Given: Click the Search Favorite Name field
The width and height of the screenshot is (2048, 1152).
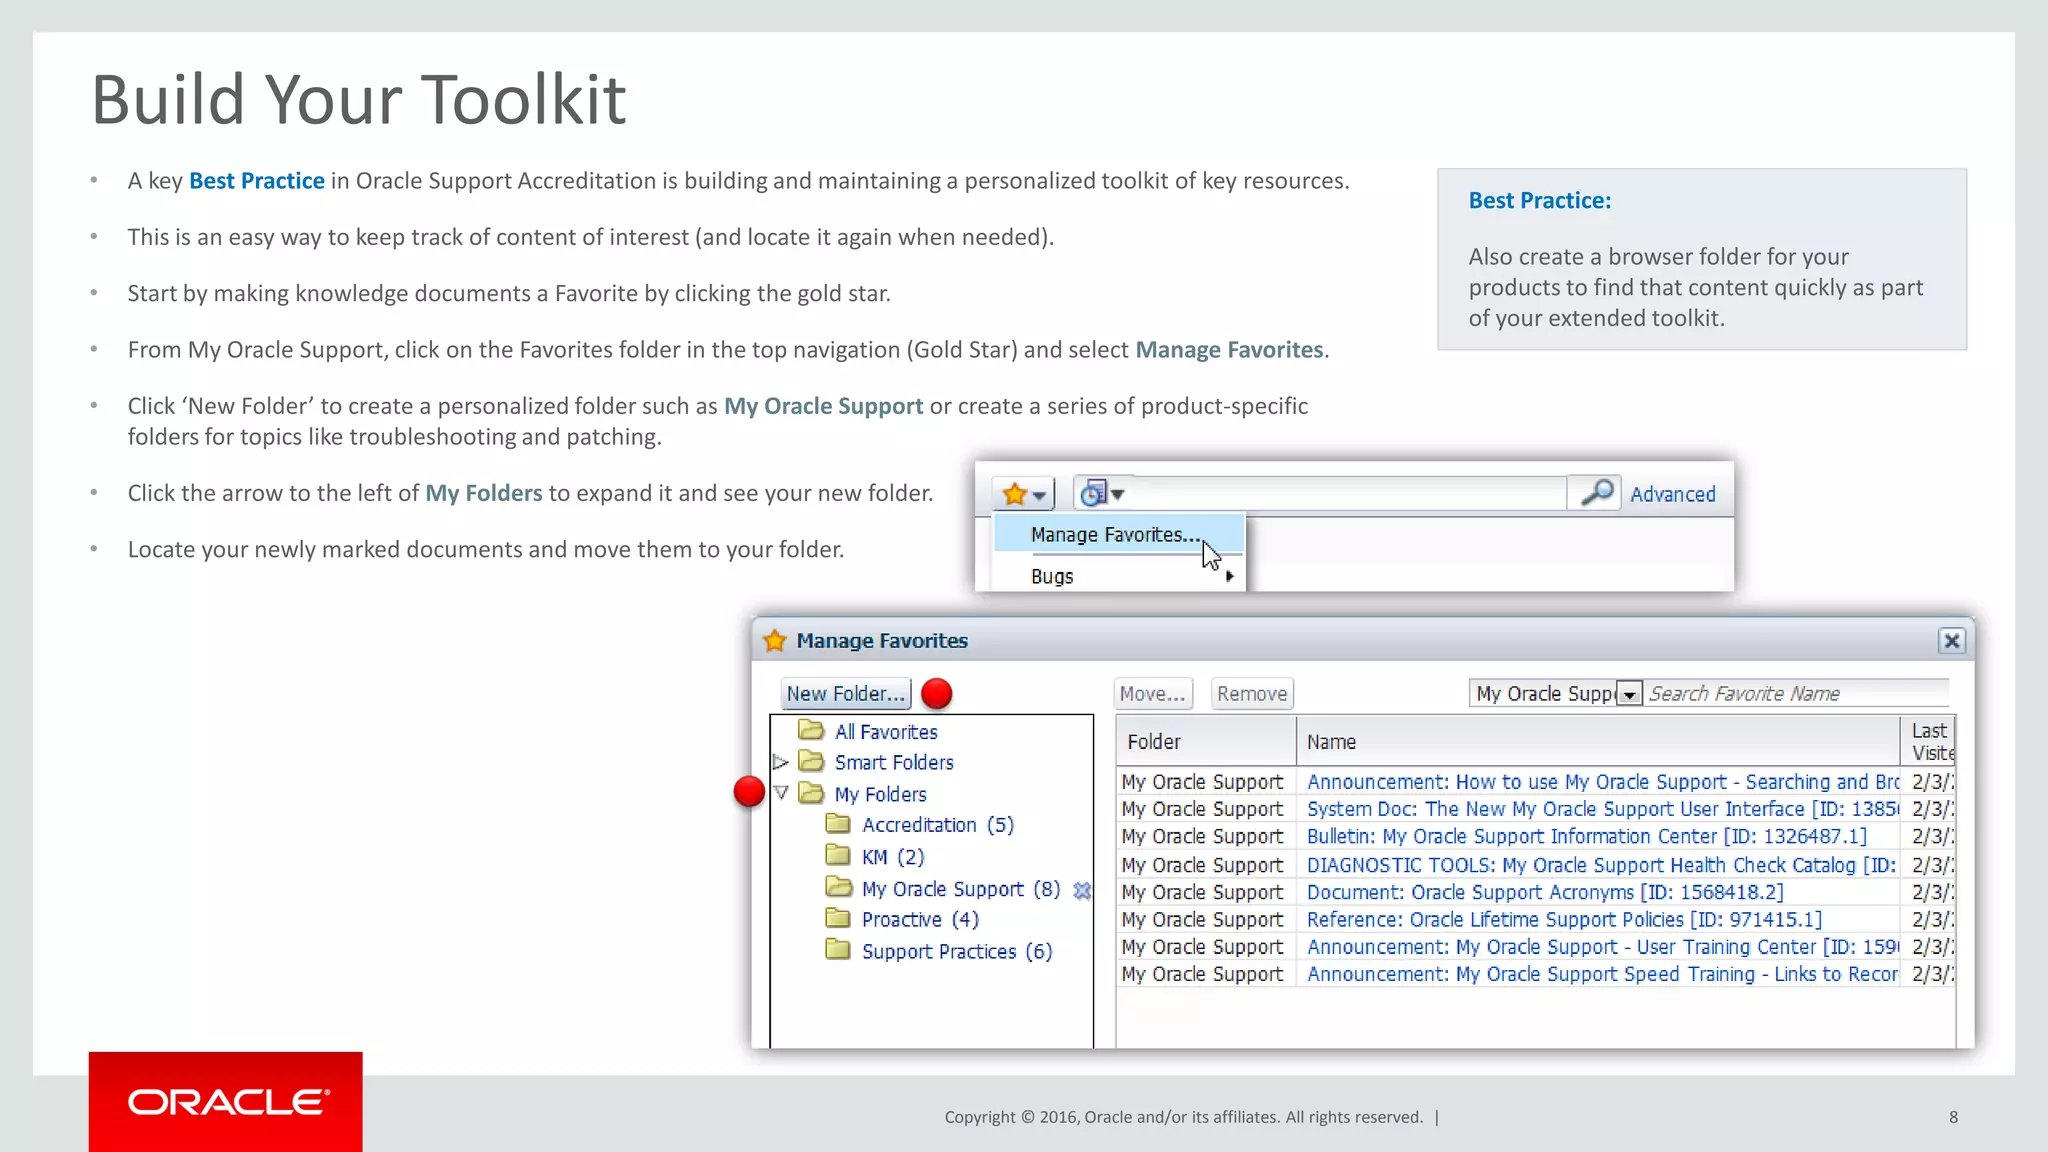Looking at the screenshot, I should 1797,693.
